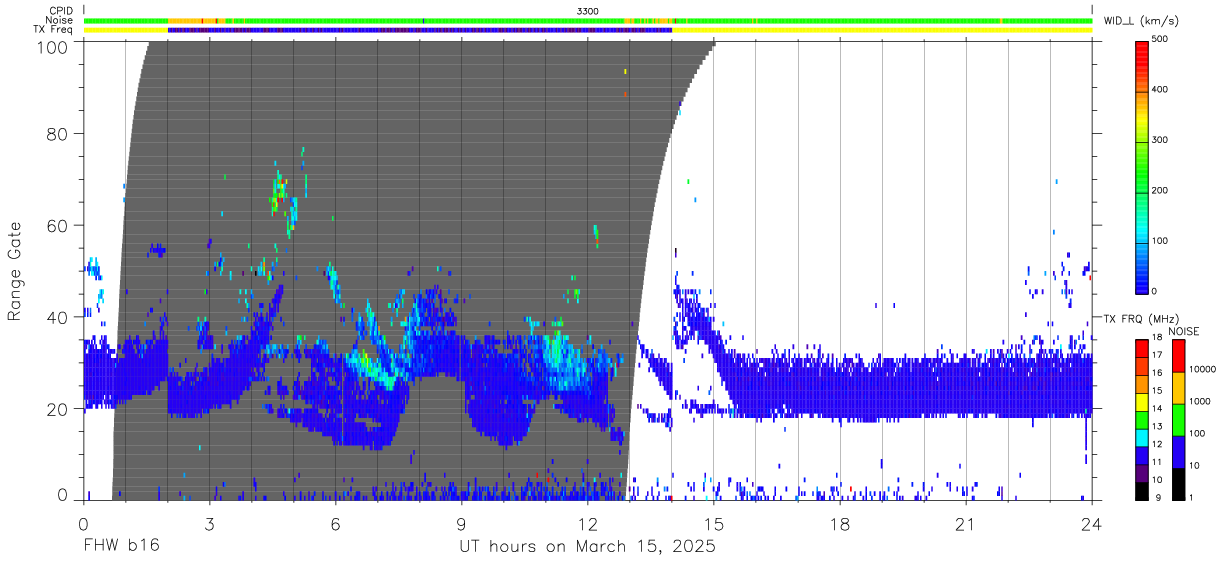Click the noise color scale bar
Screen dimensions: 1228x567
click(1178, 419)
